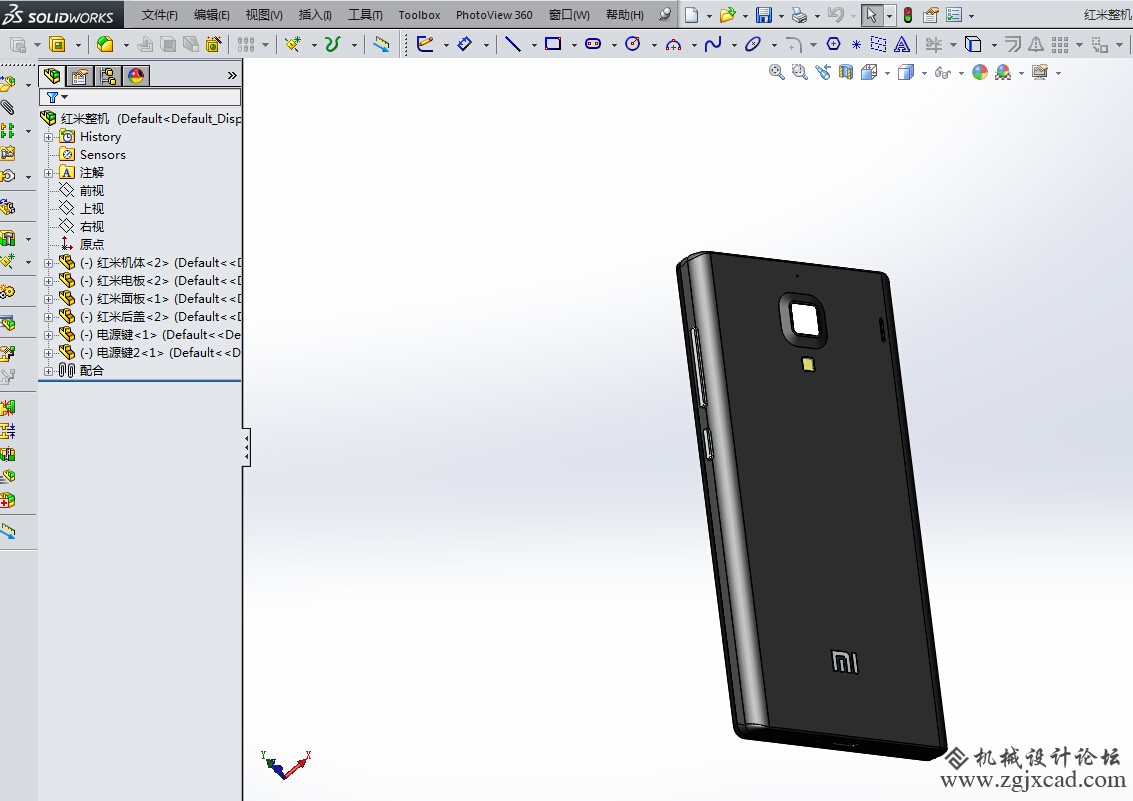Select the 上视 top plane
Viewport: 1133px width, 801px height.
[x=91, y=209]
